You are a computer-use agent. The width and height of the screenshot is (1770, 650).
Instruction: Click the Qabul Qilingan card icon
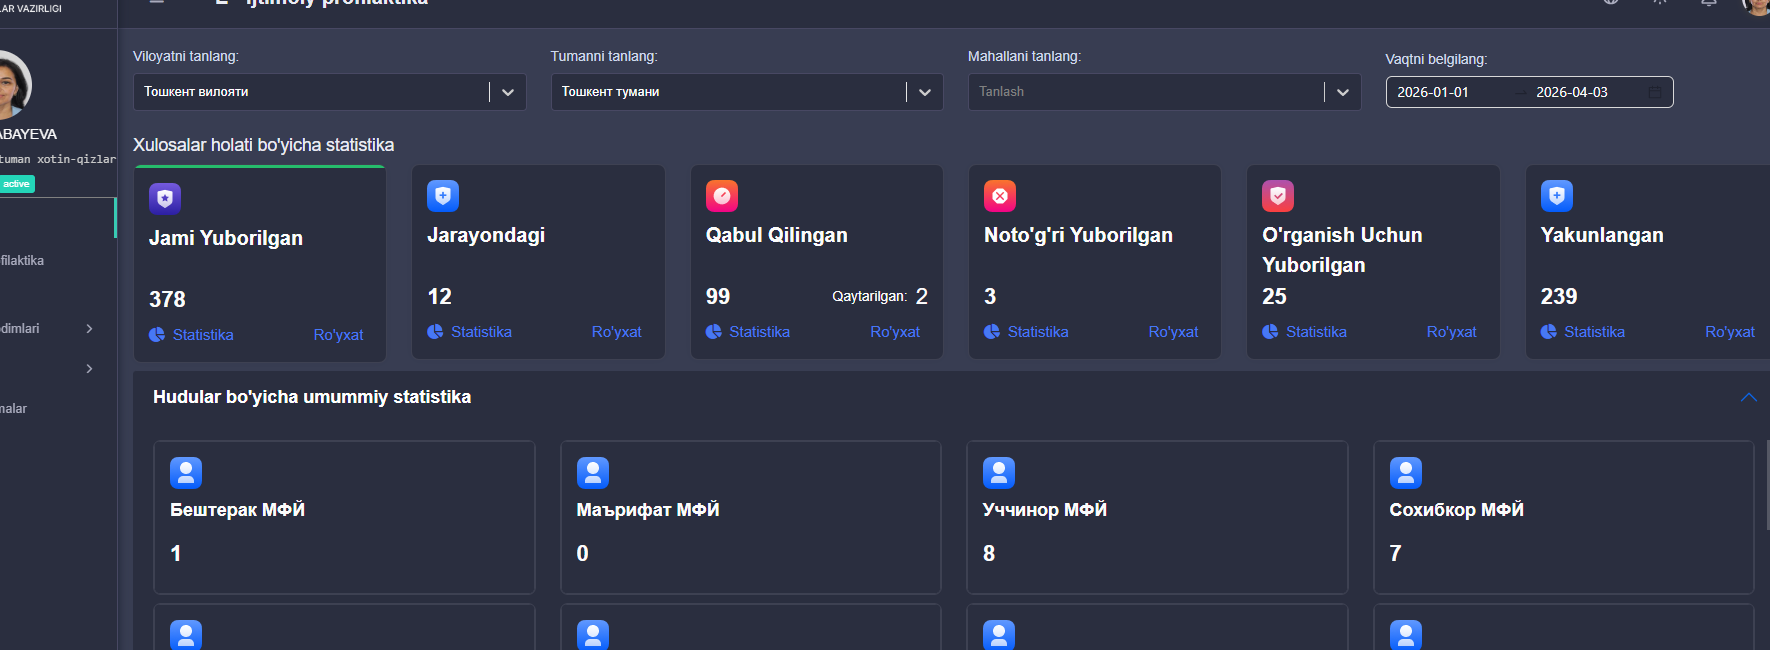[x=722, y=196]
